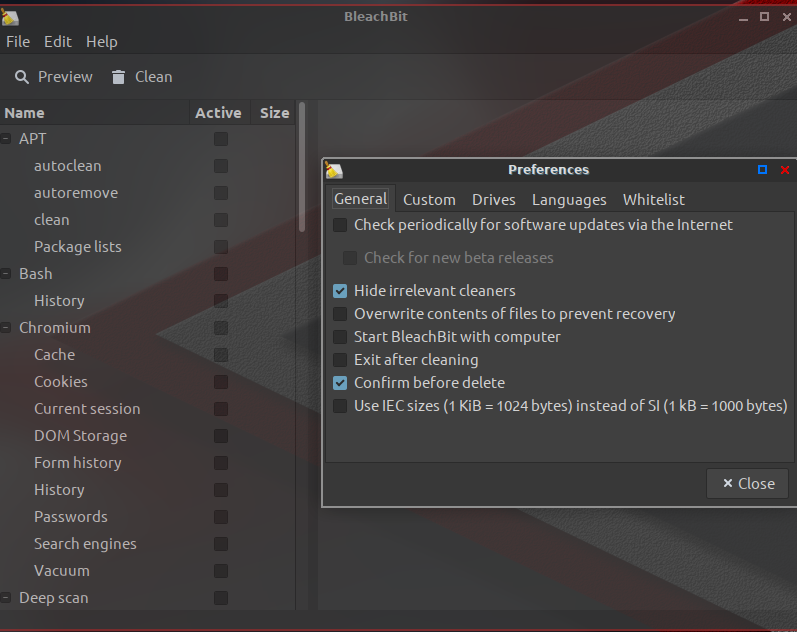
Task: Collapse the Deep scan tree group
Action: coord(6,597)
